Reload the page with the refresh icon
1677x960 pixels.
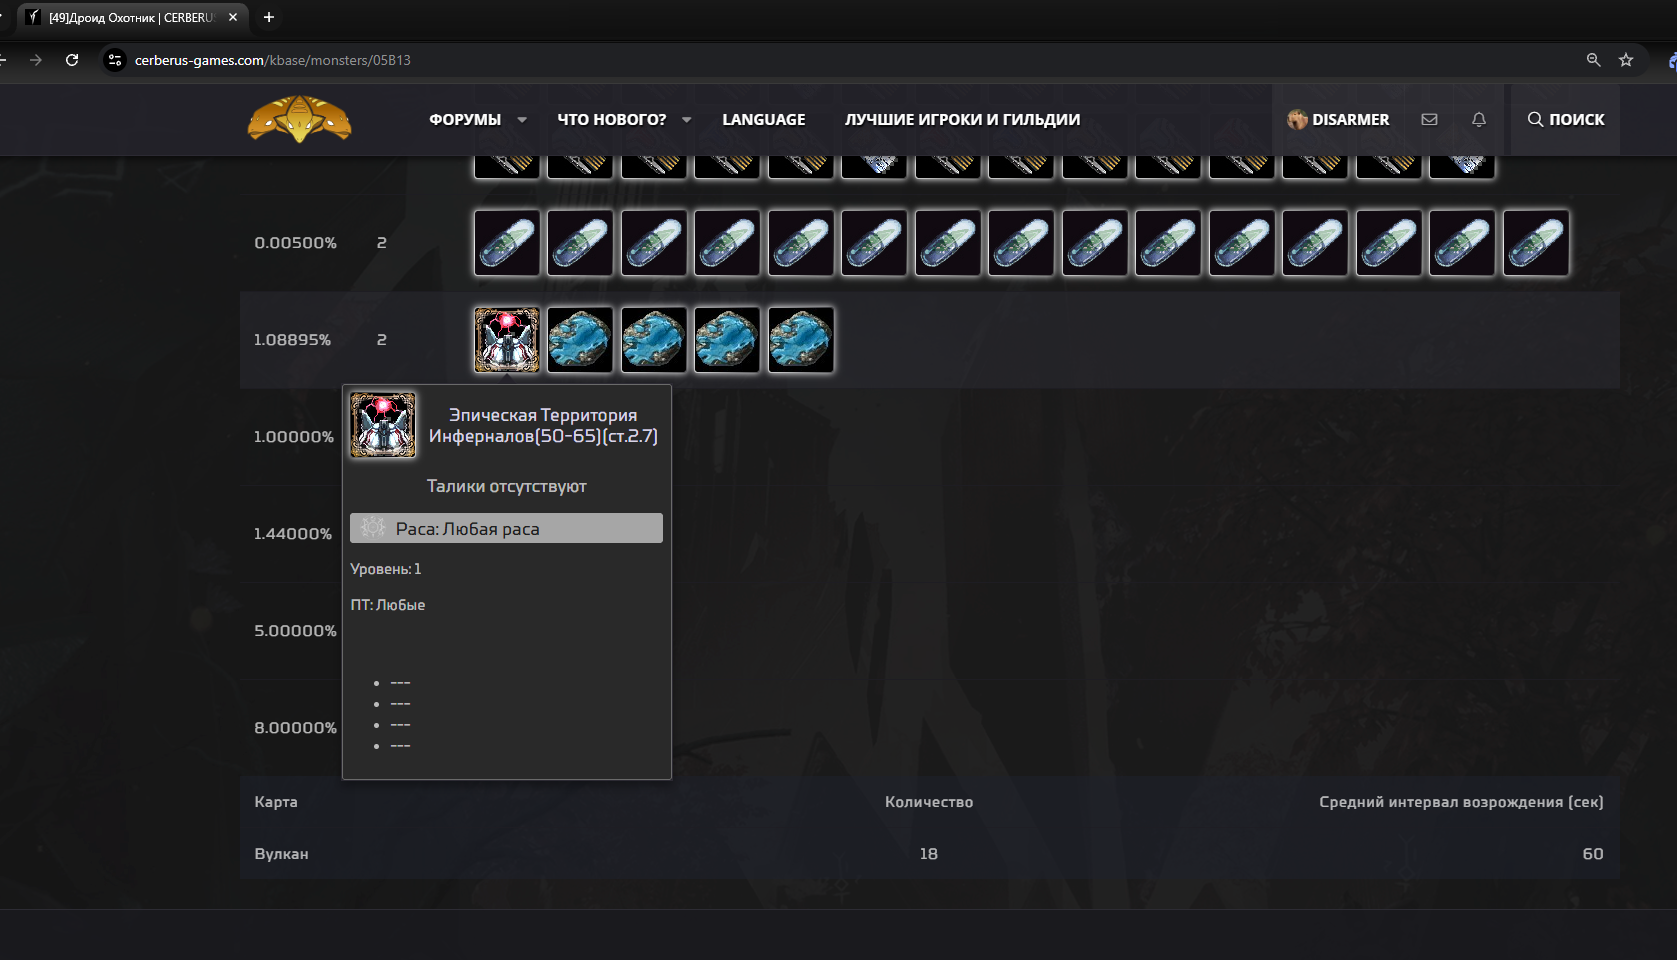[x=72, y=60]
